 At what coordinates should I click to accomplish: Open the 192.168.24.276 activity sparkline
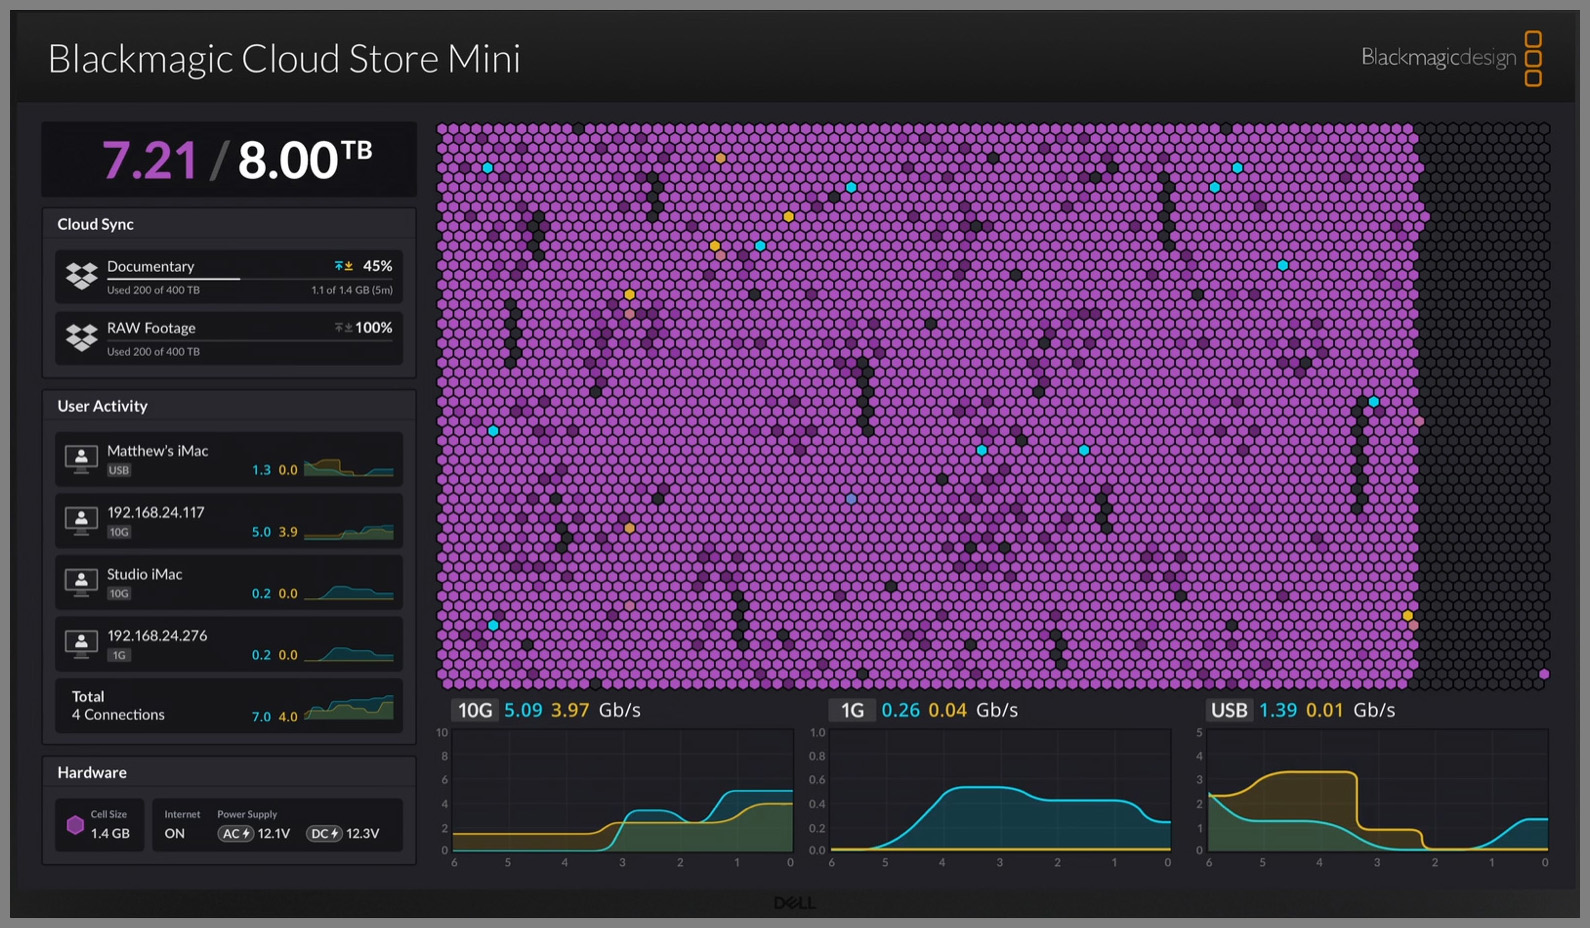pyautogui.click(x=349, y=653)
